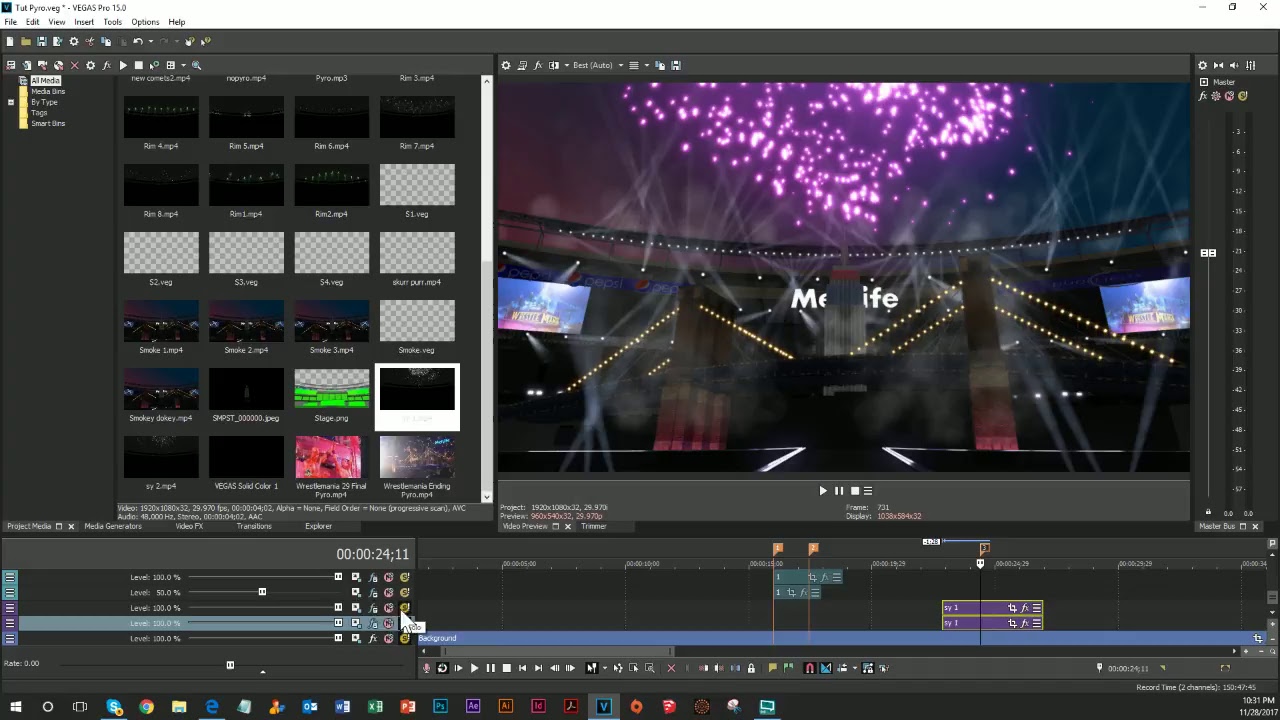1280x720 pixels.
Task: Close the Project Media tab
Action: (x=71, y=526)
